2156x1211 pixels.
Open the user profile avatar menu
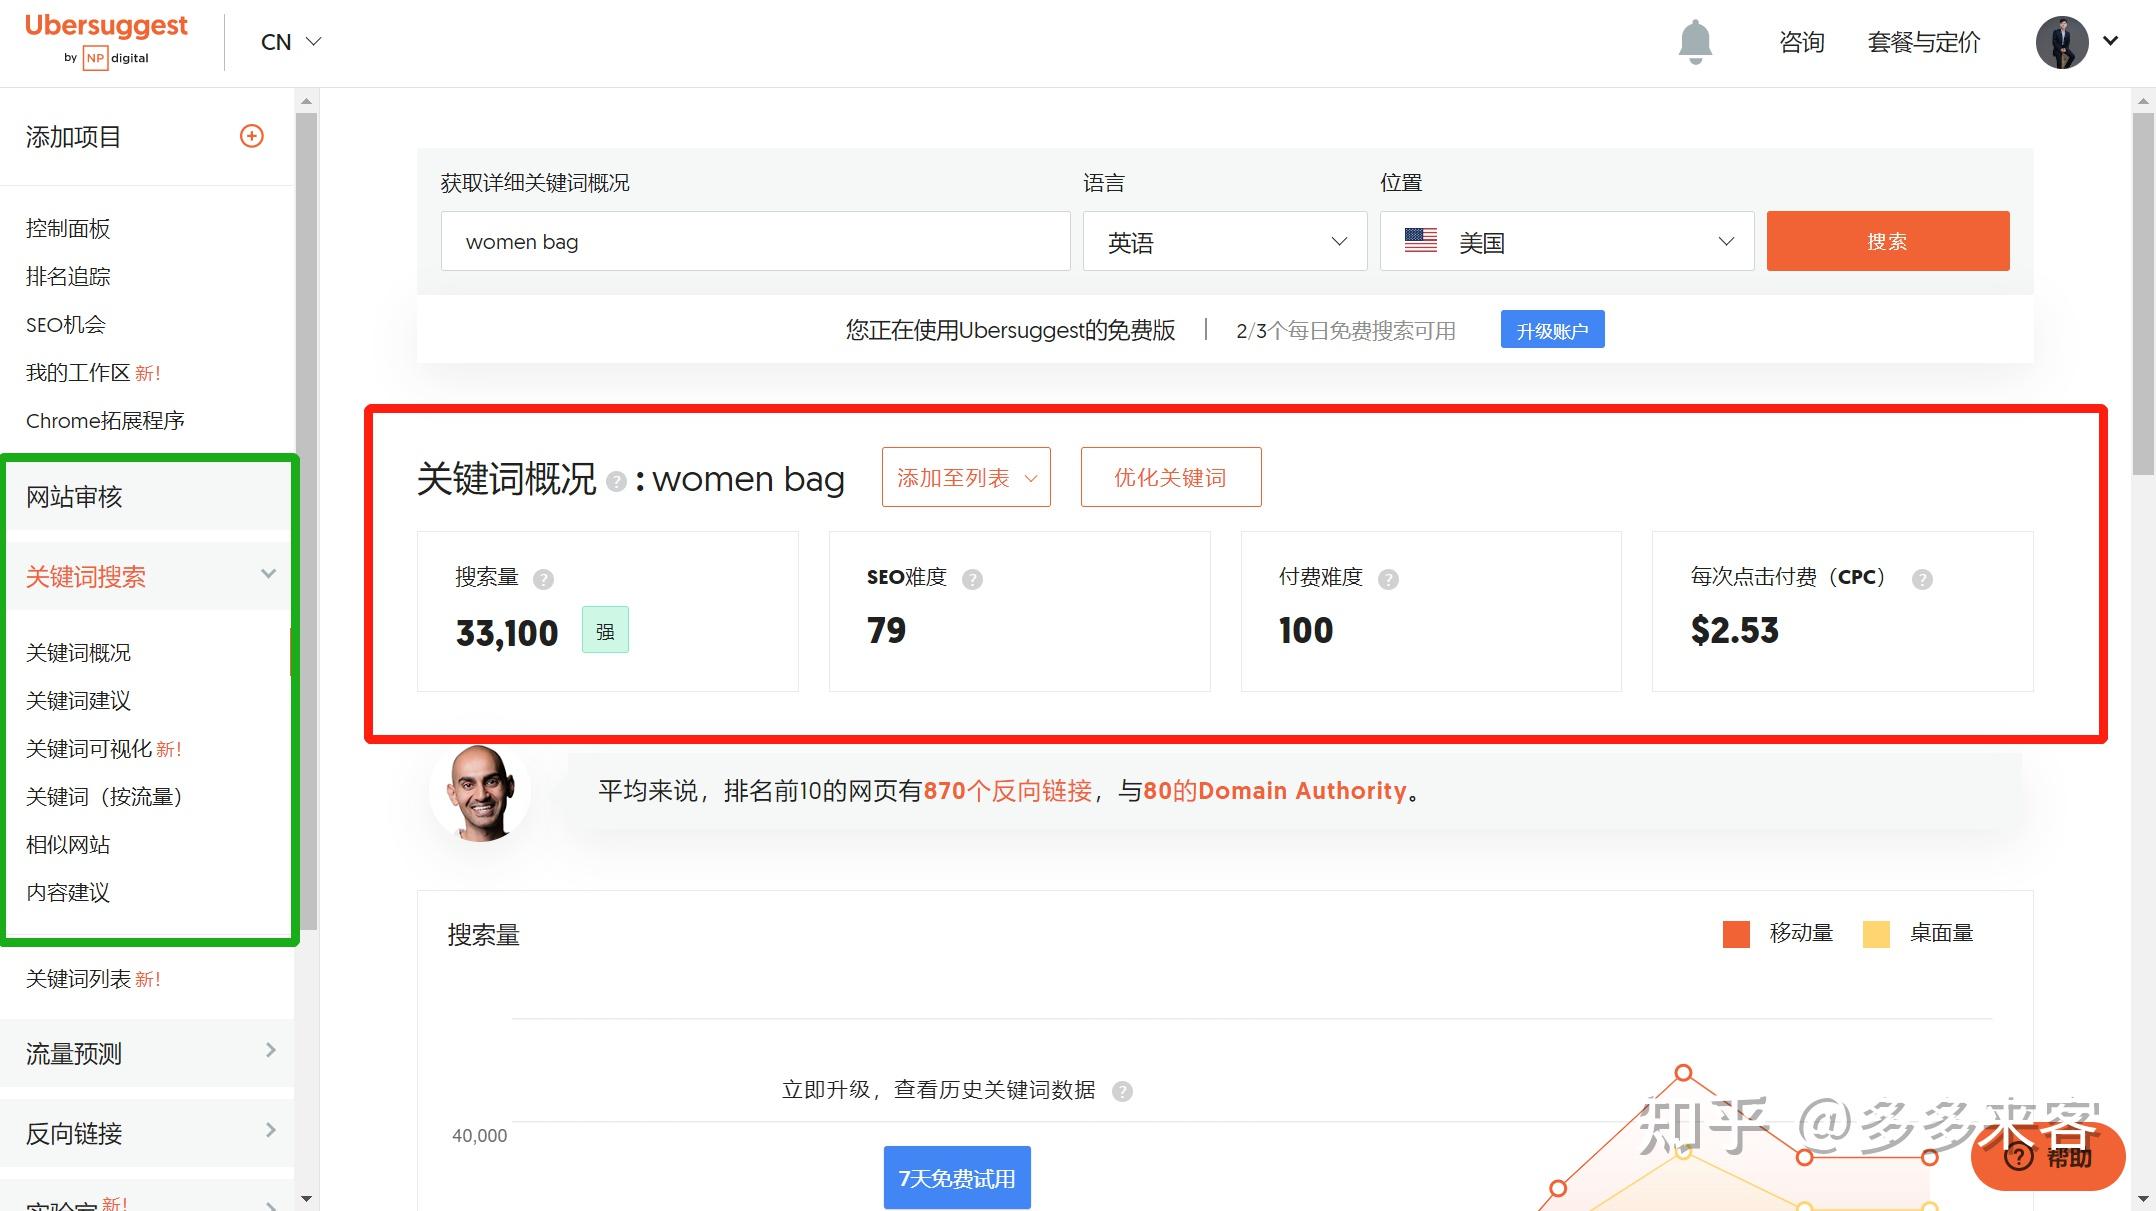(2062, 42)
